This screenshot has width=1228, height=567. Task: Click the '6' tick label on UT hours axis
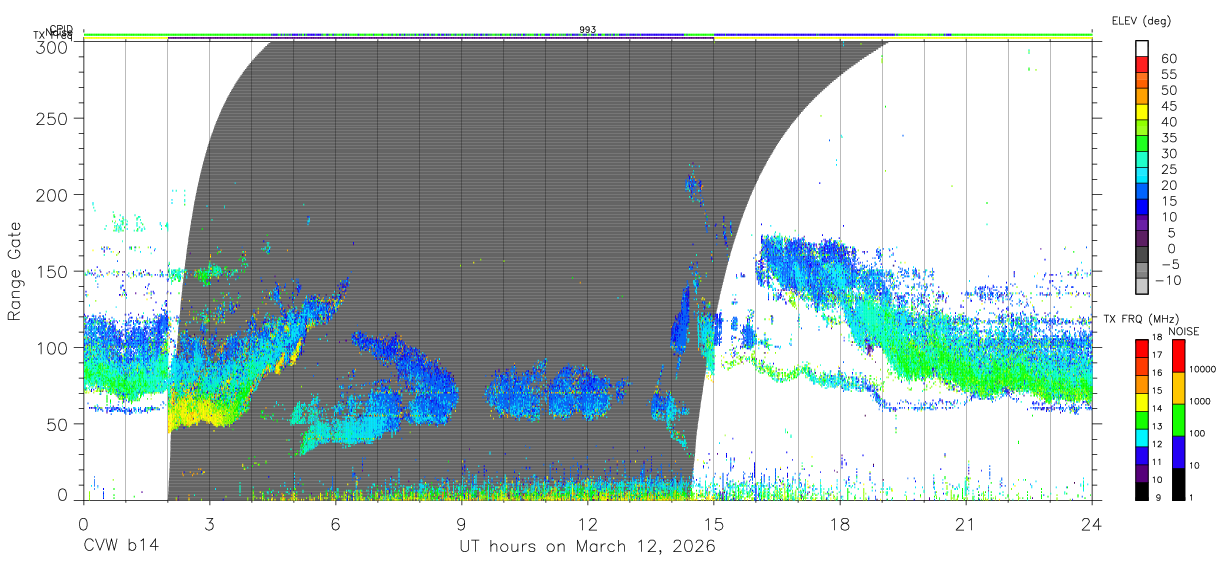(x=335, y=523)
